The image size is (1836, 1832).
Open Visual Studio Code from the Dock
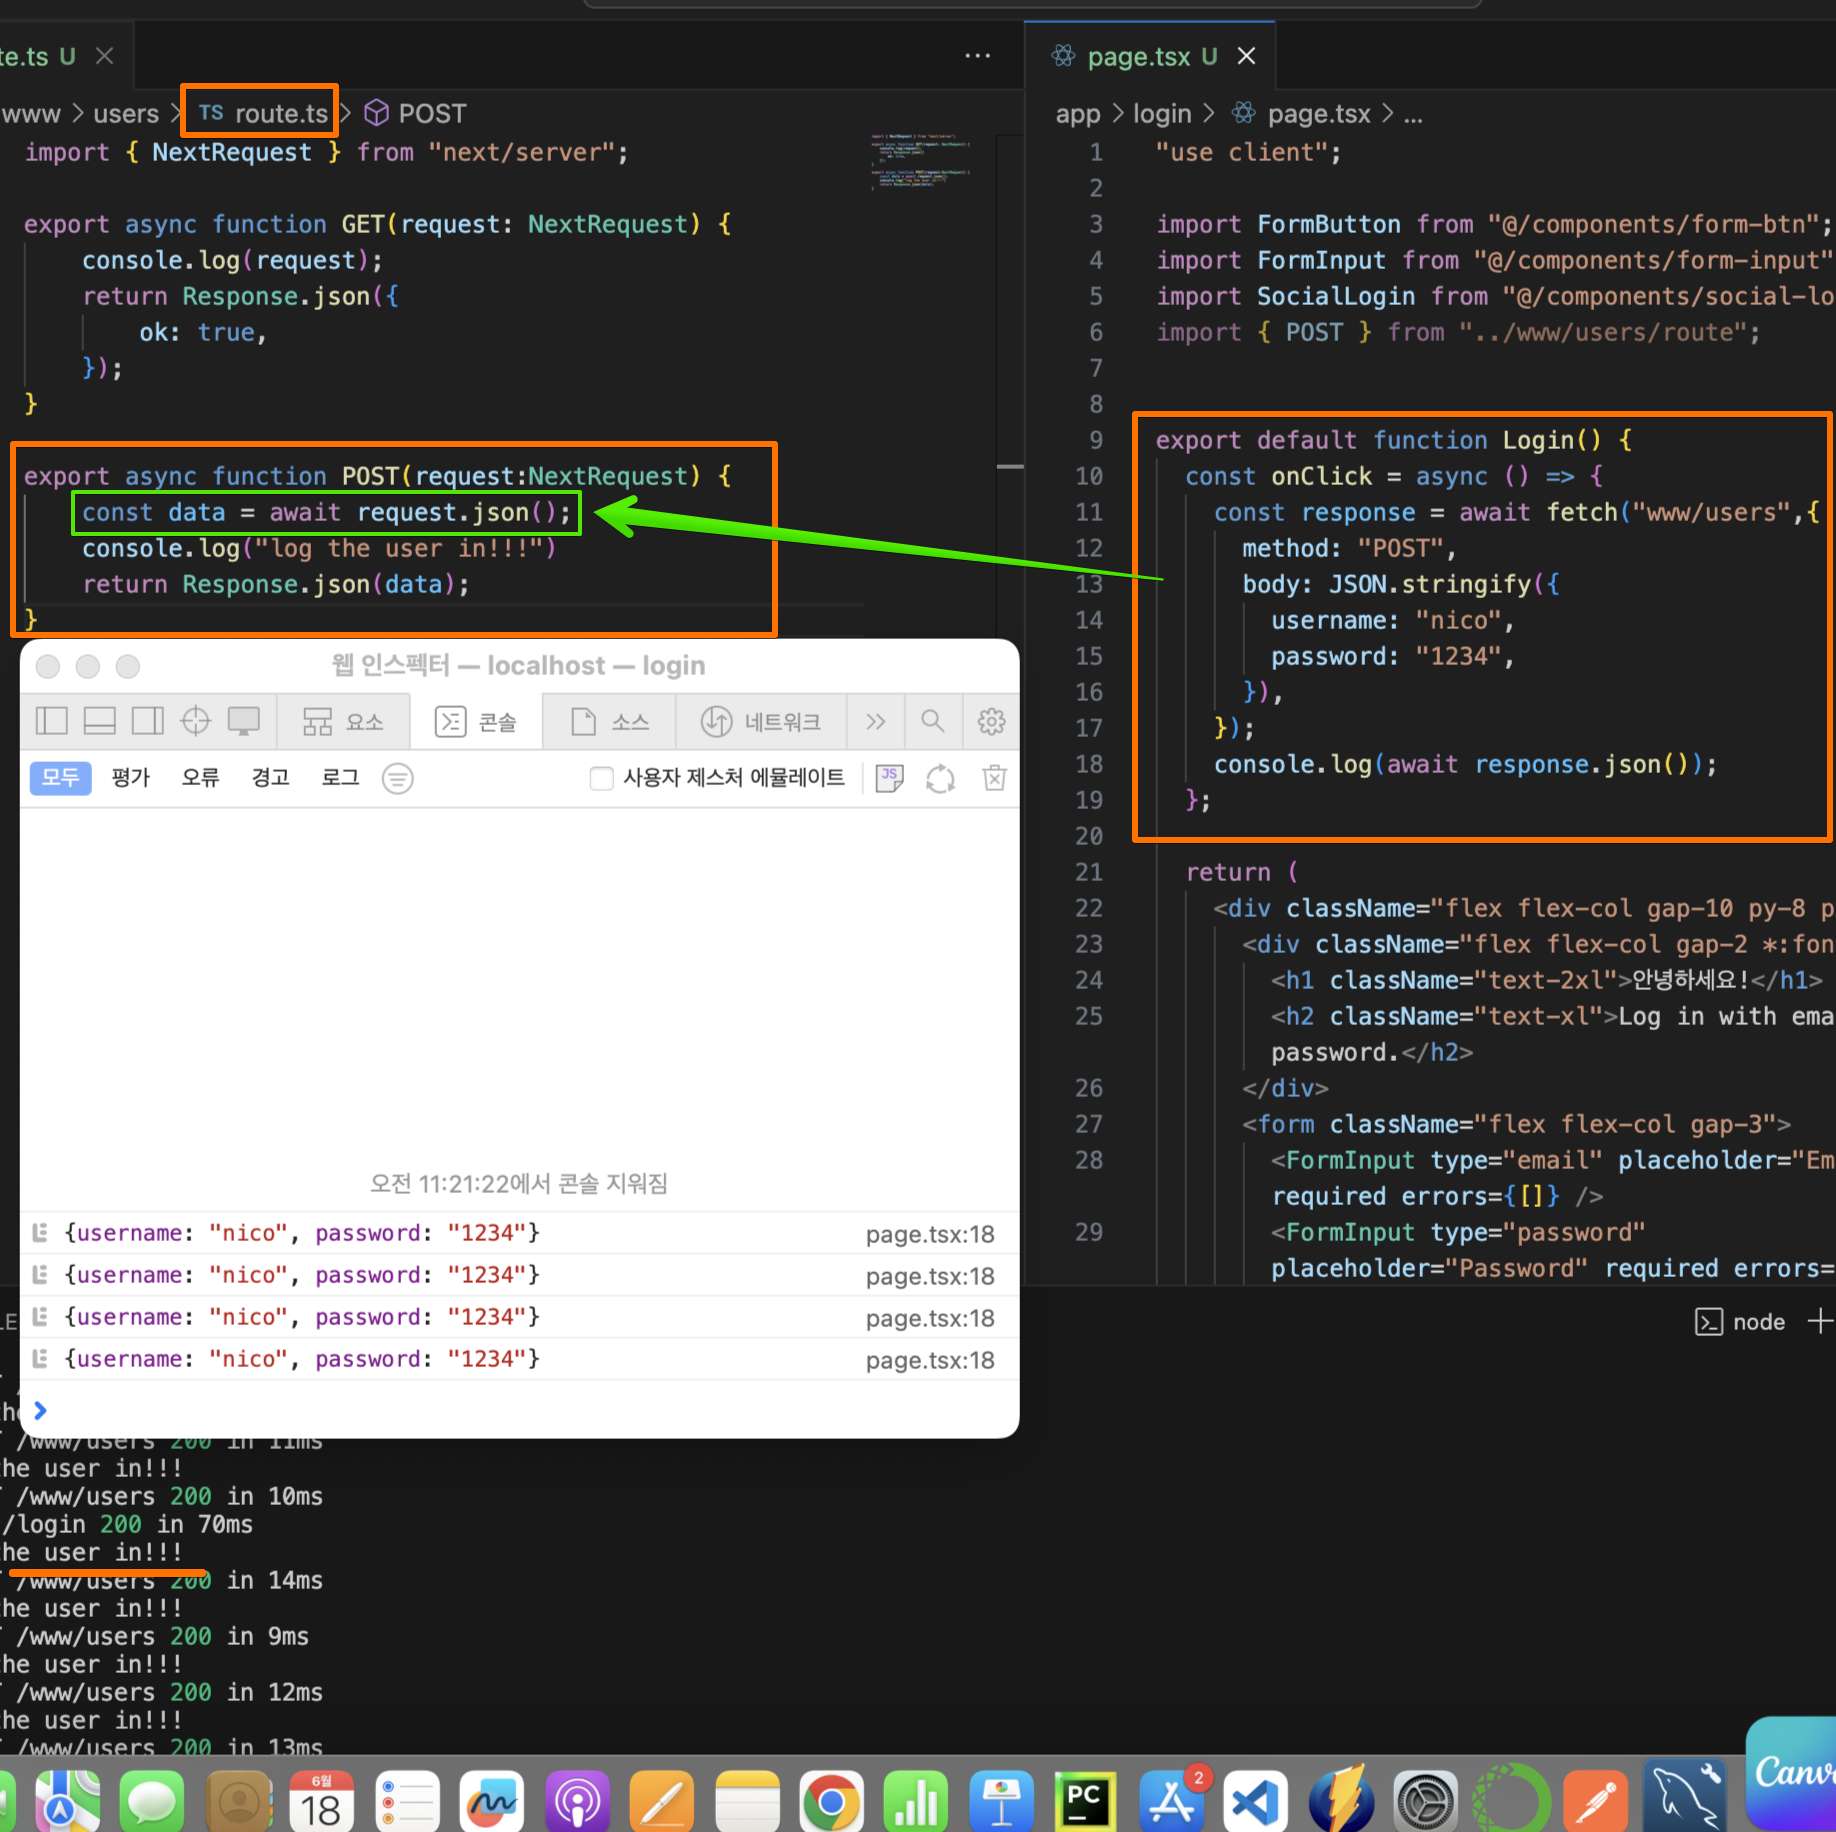(1256, 1799)
